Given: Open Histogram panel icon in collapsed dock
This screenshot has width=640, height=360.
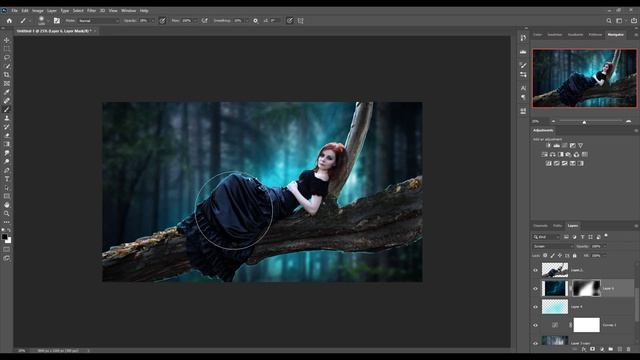Looking at the screenshot, I should 523,52.
